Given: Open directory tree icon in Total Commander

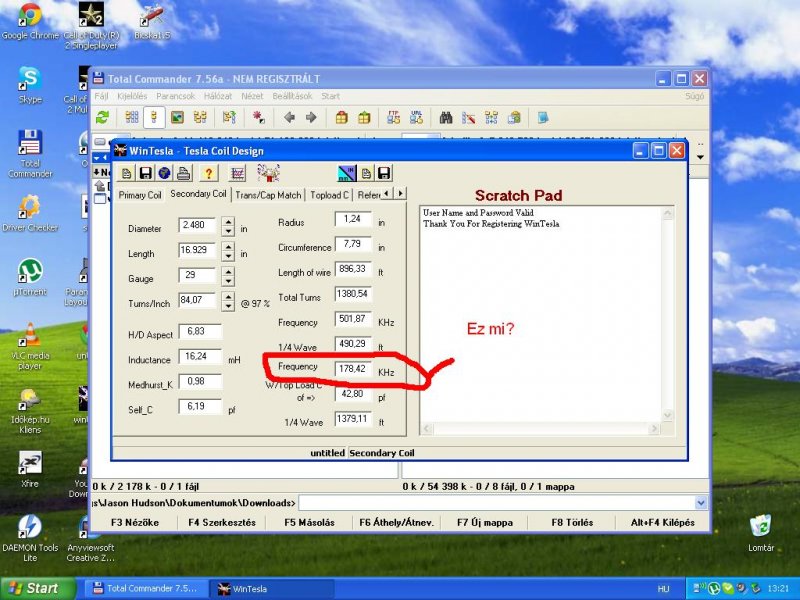Looking at the screenshot, I should tap(200, 118).
